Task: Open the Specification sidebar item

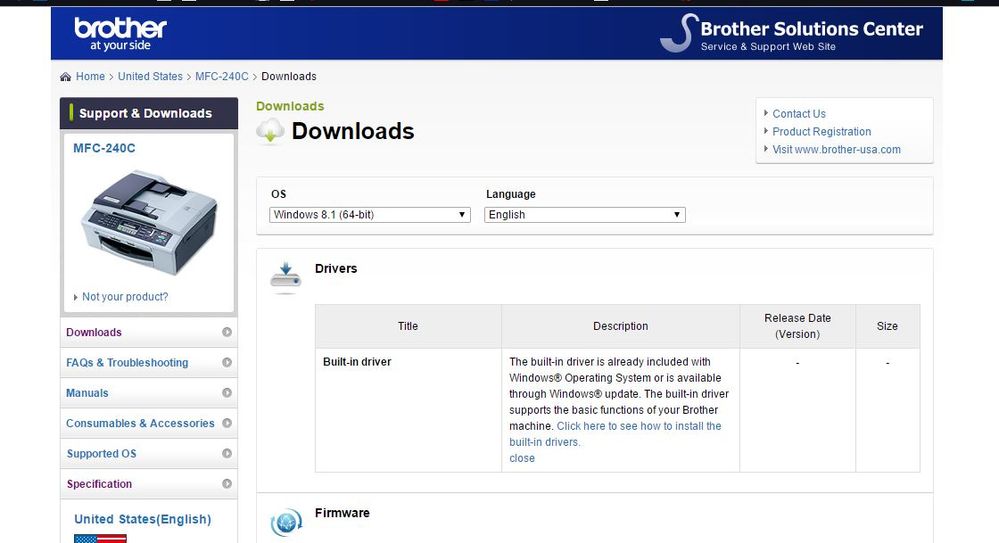Action: tap(99, 484)
